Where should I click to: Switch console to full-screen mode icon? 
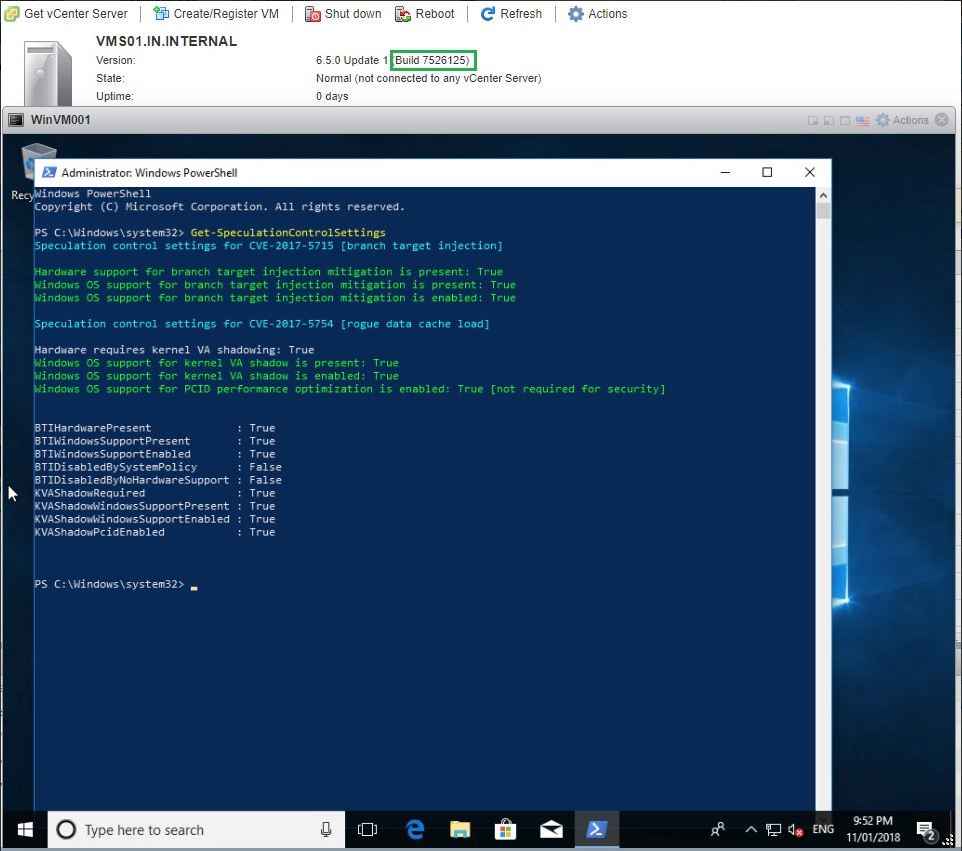tap(845, 121)
